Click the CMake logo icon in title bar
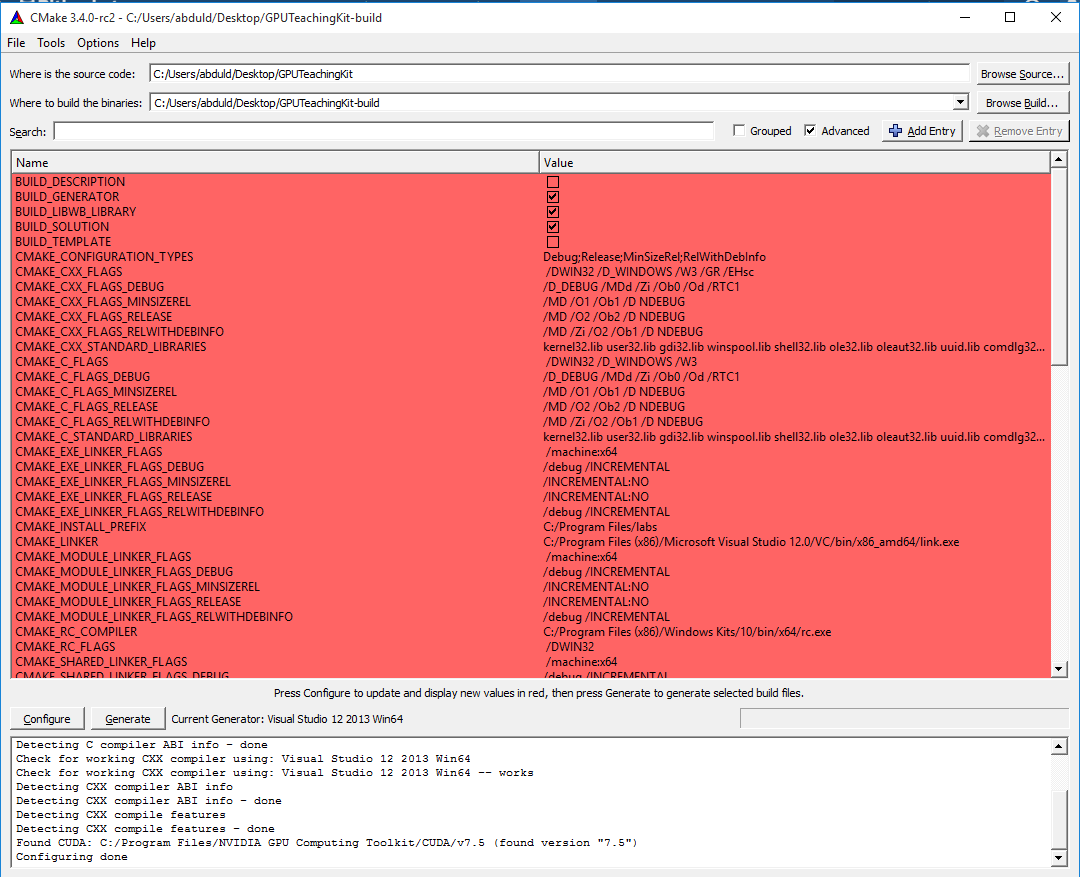Screen dimensions: 1080x877 tap(17, 17)
